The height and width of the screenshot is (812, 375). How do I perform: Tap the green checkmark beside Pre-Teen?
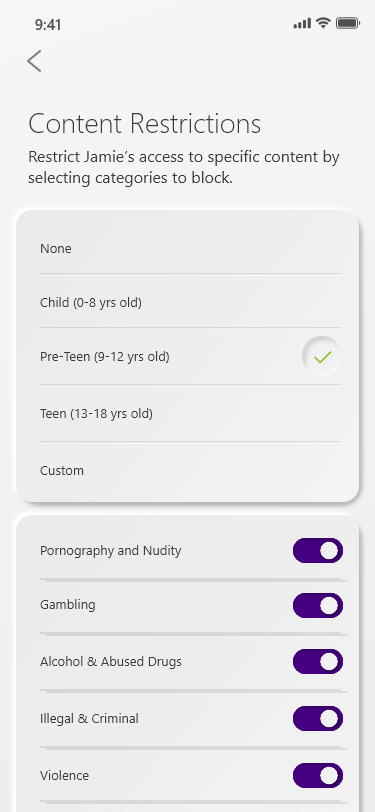point(322,357)
